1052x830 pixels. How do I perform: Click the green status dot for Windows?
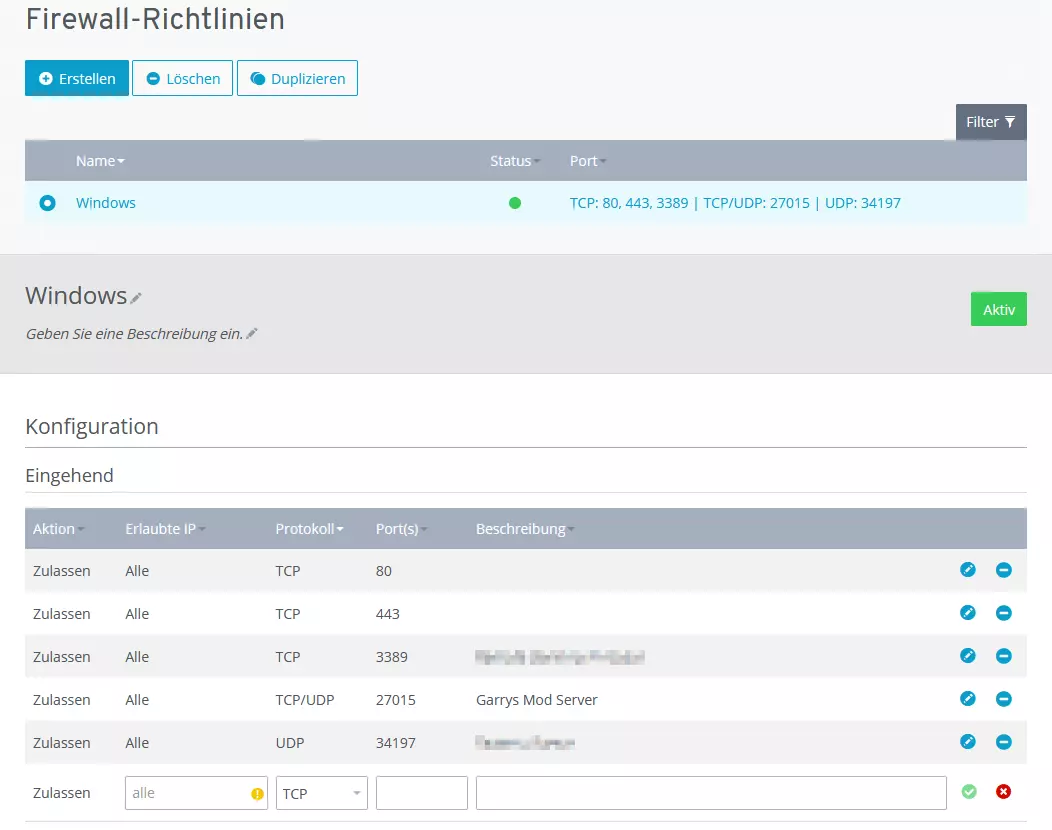coord(515,203)
